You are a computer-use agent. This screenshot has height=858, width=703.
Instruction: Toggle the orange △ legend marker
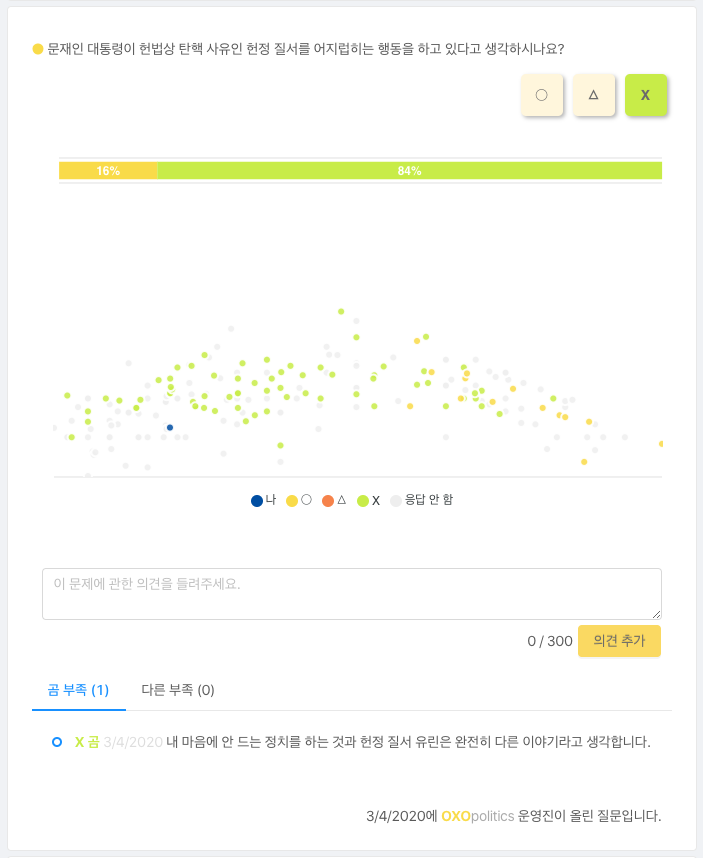328,501
